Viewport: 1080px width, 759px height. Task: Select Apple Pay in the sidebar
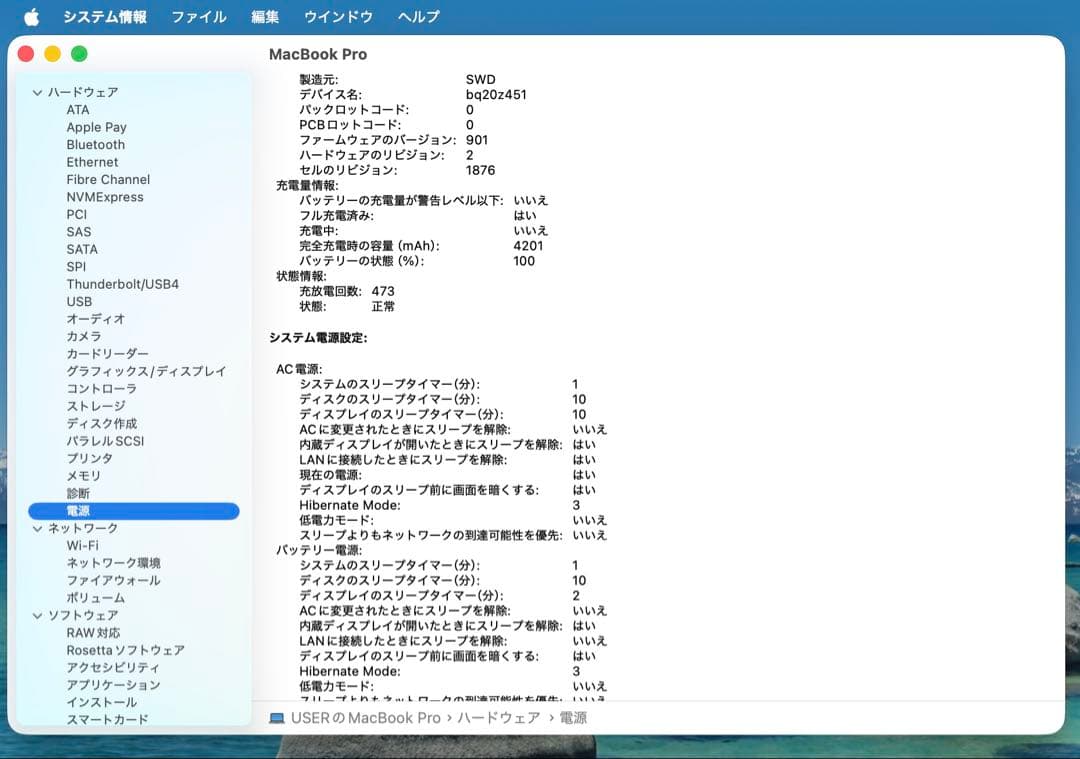pyautogui.click(x=96, y=127)
